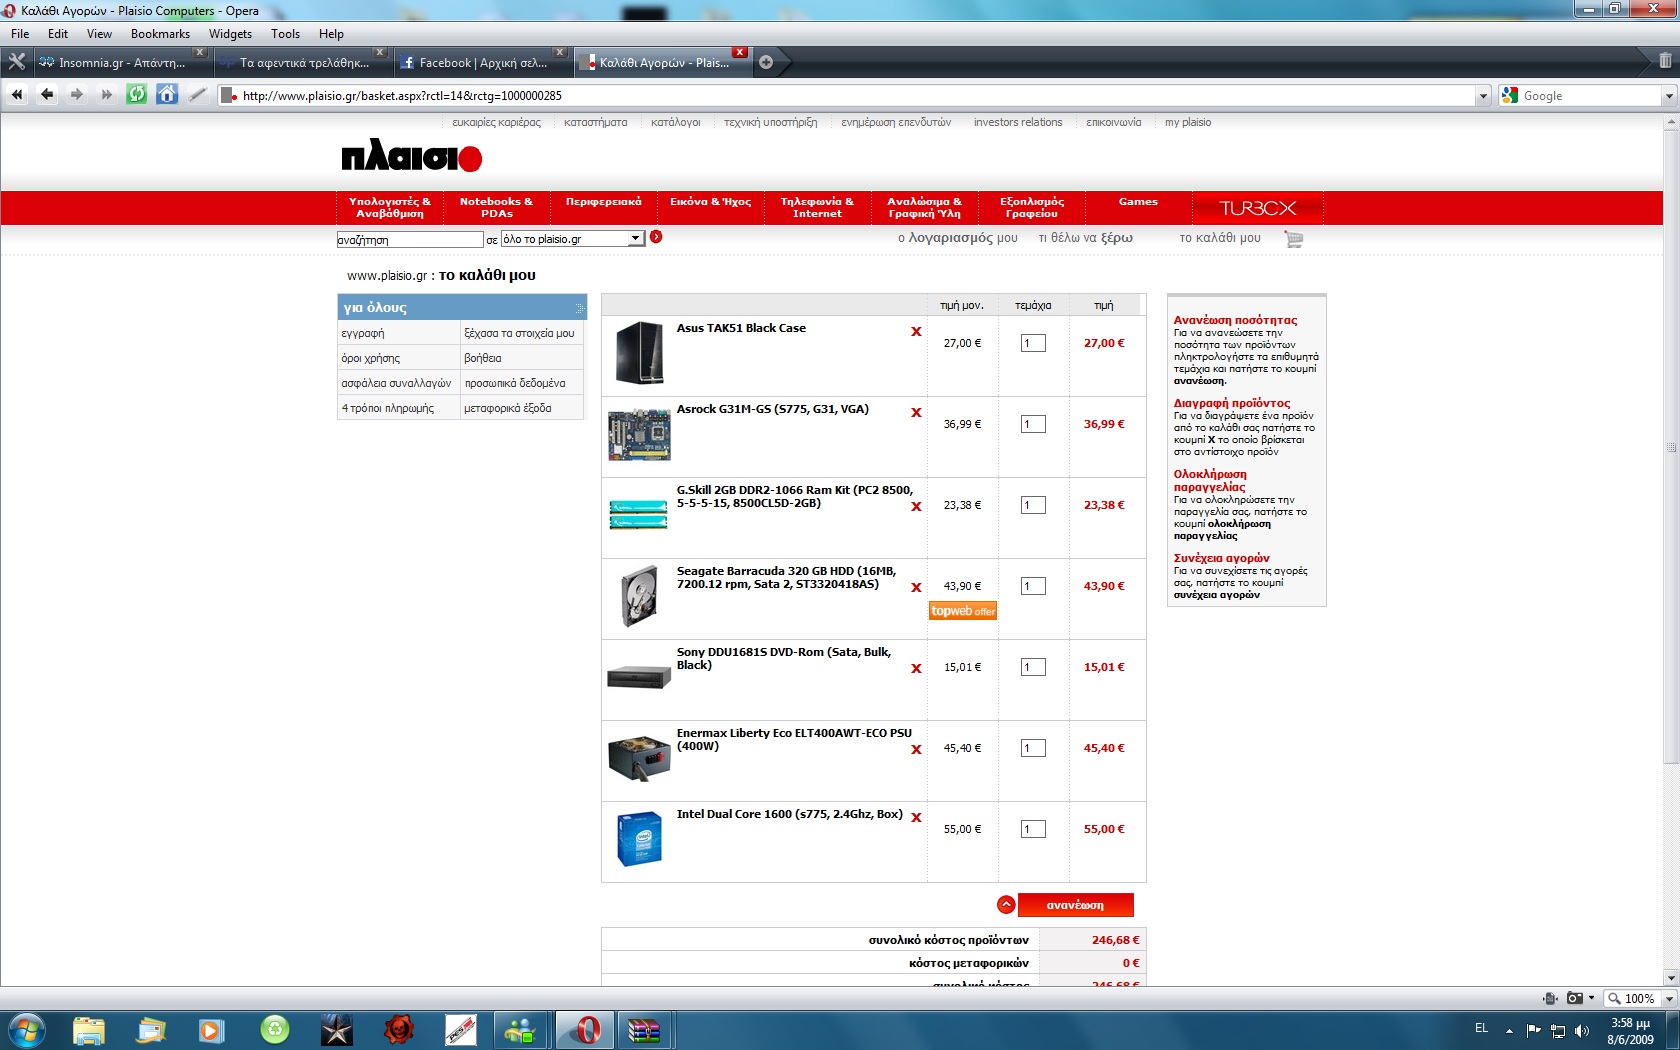
Task: Click the Seagate Barracuda hard drive thumbnail
Action: [639, 597]
